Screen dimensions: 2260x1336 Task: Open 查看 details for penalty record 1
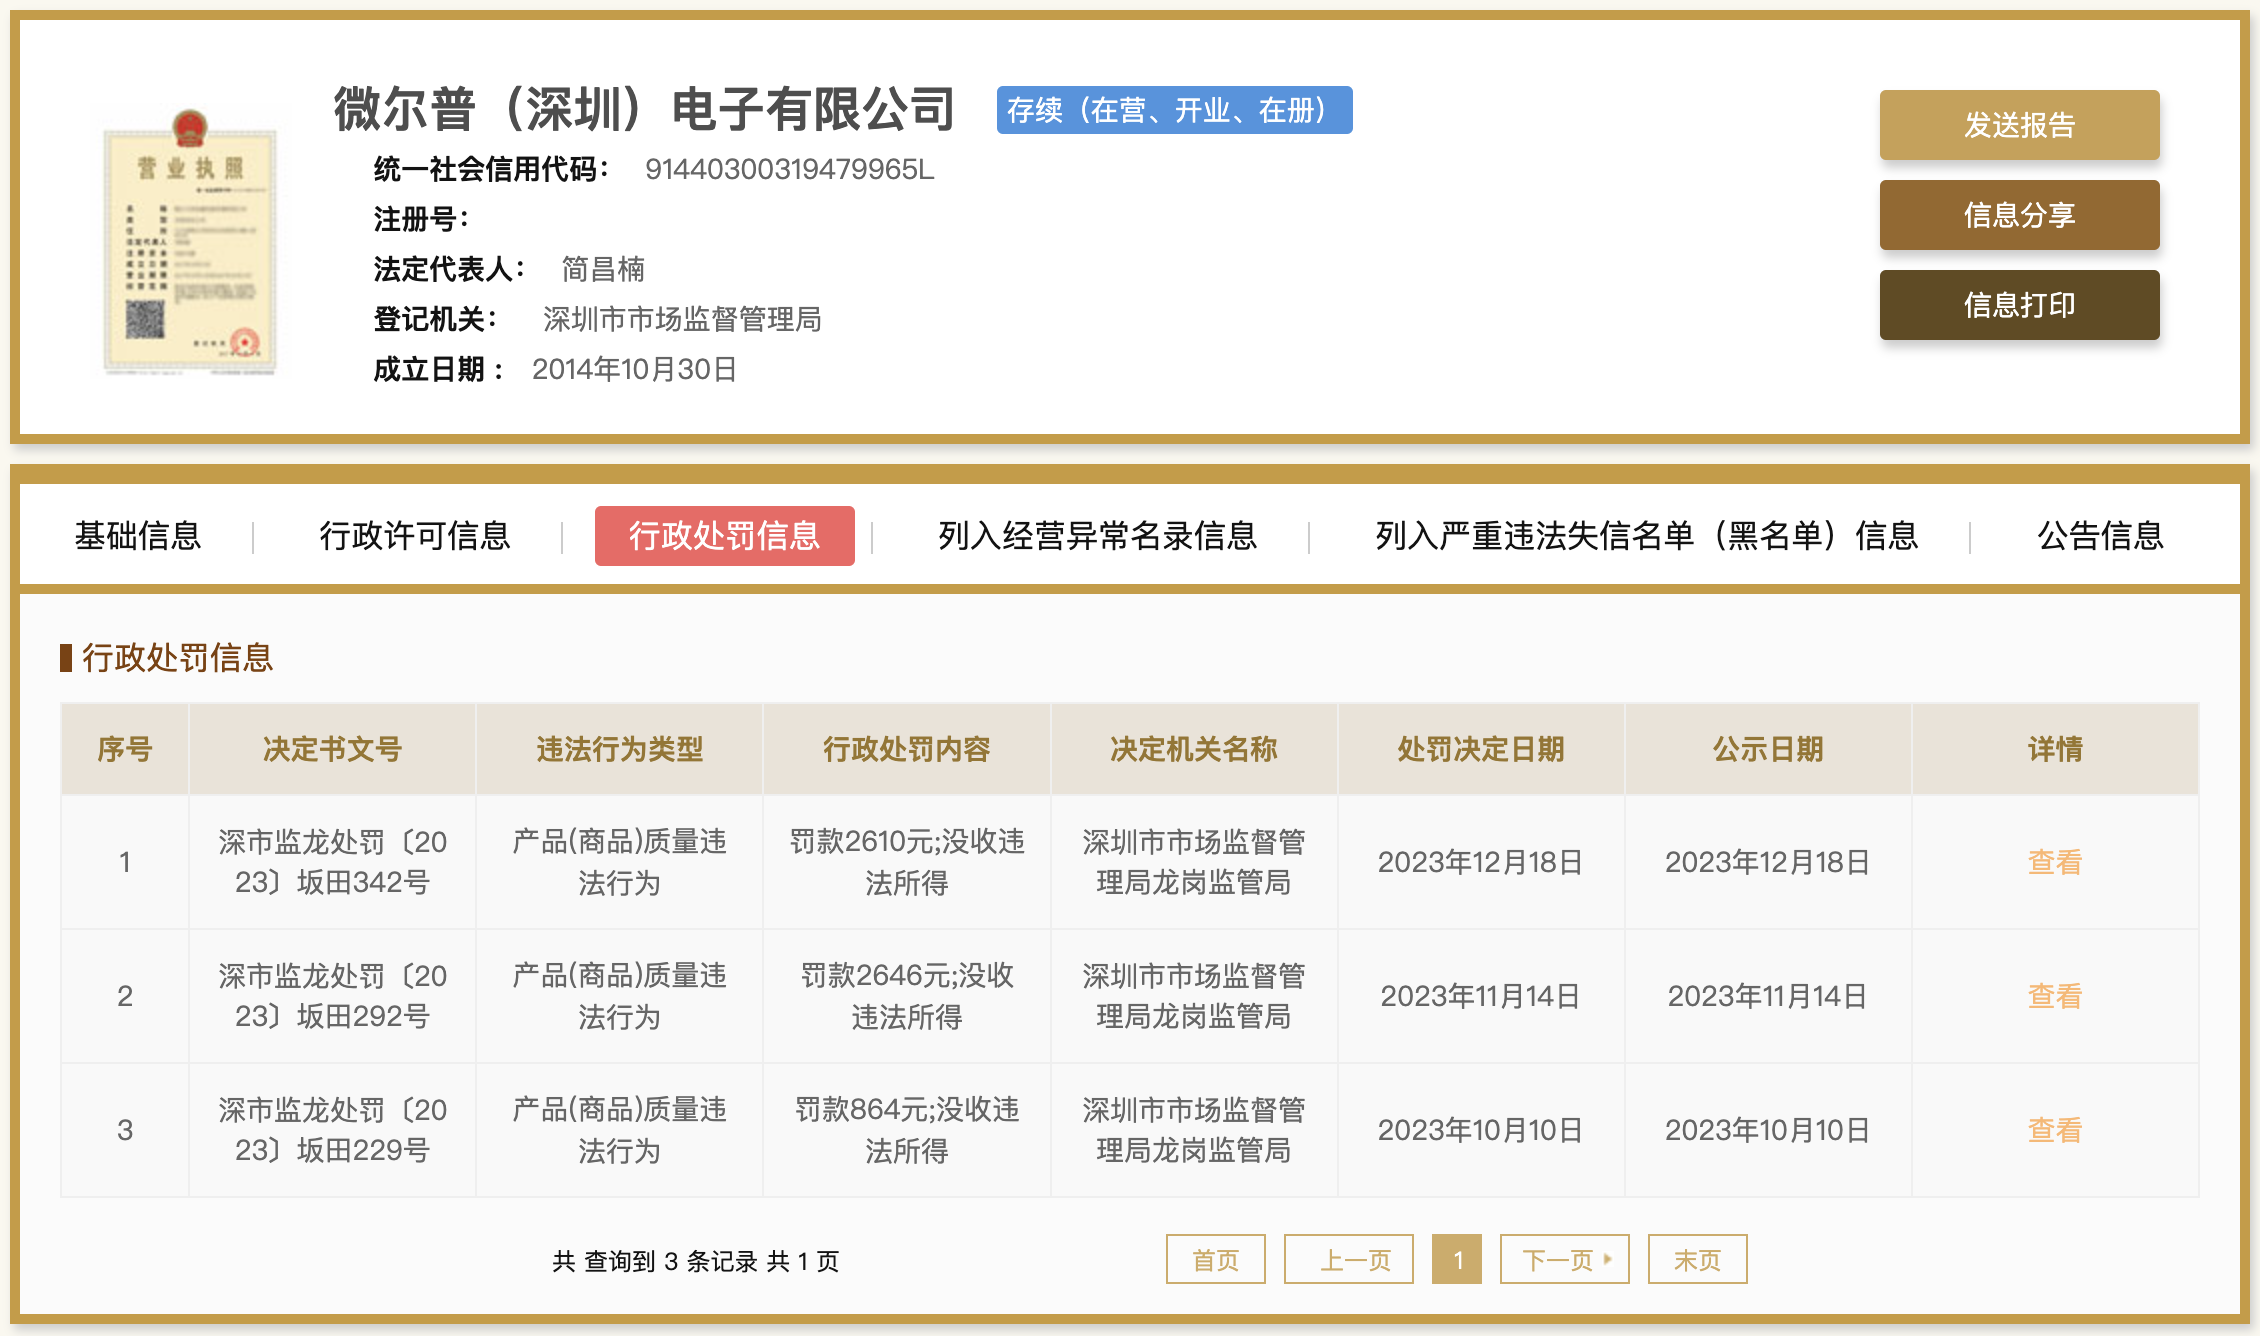[2054, 862]
